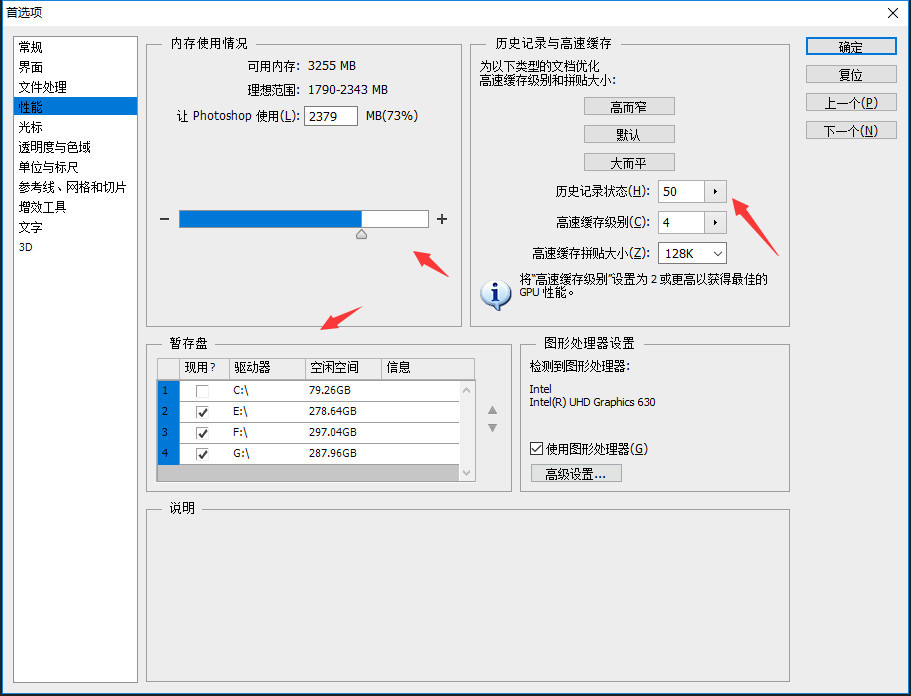Select 光标 preferences category
Viewport: 911px width, 696px height.
coord(76,127)
